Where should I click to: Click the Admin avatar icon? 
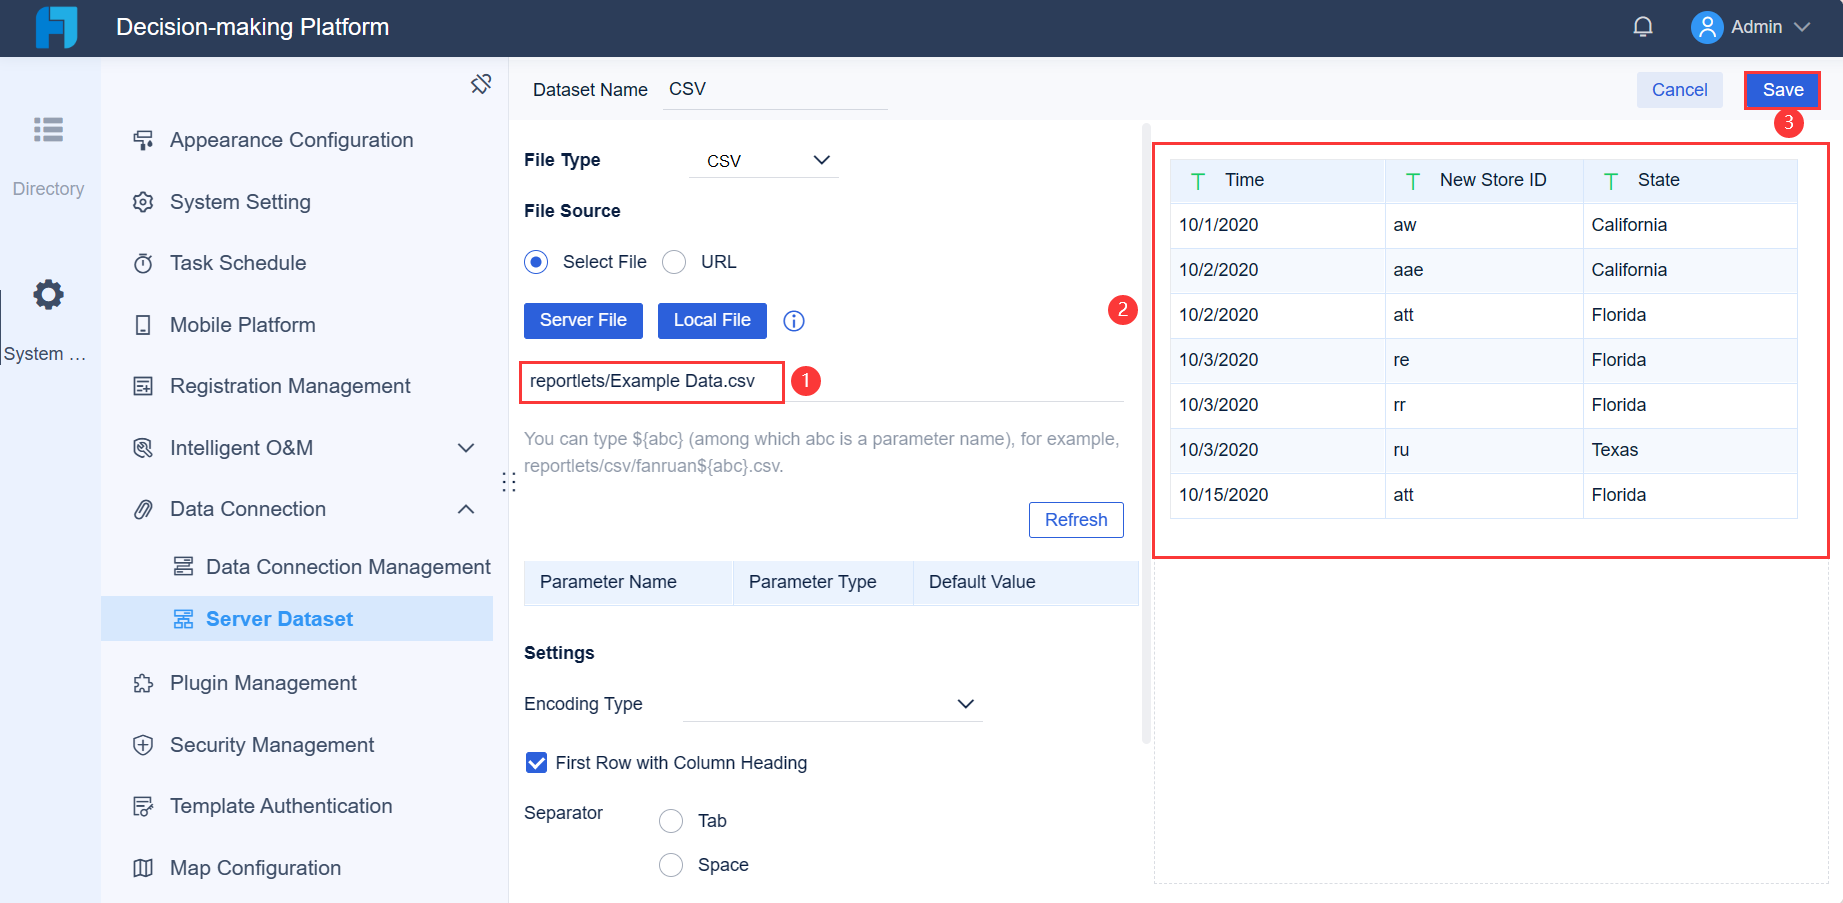(x=1707, y=27)
